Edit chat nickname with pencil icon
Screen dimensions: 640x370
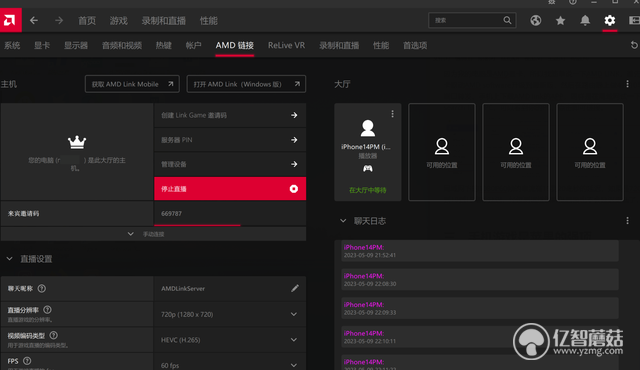[295, 288]
